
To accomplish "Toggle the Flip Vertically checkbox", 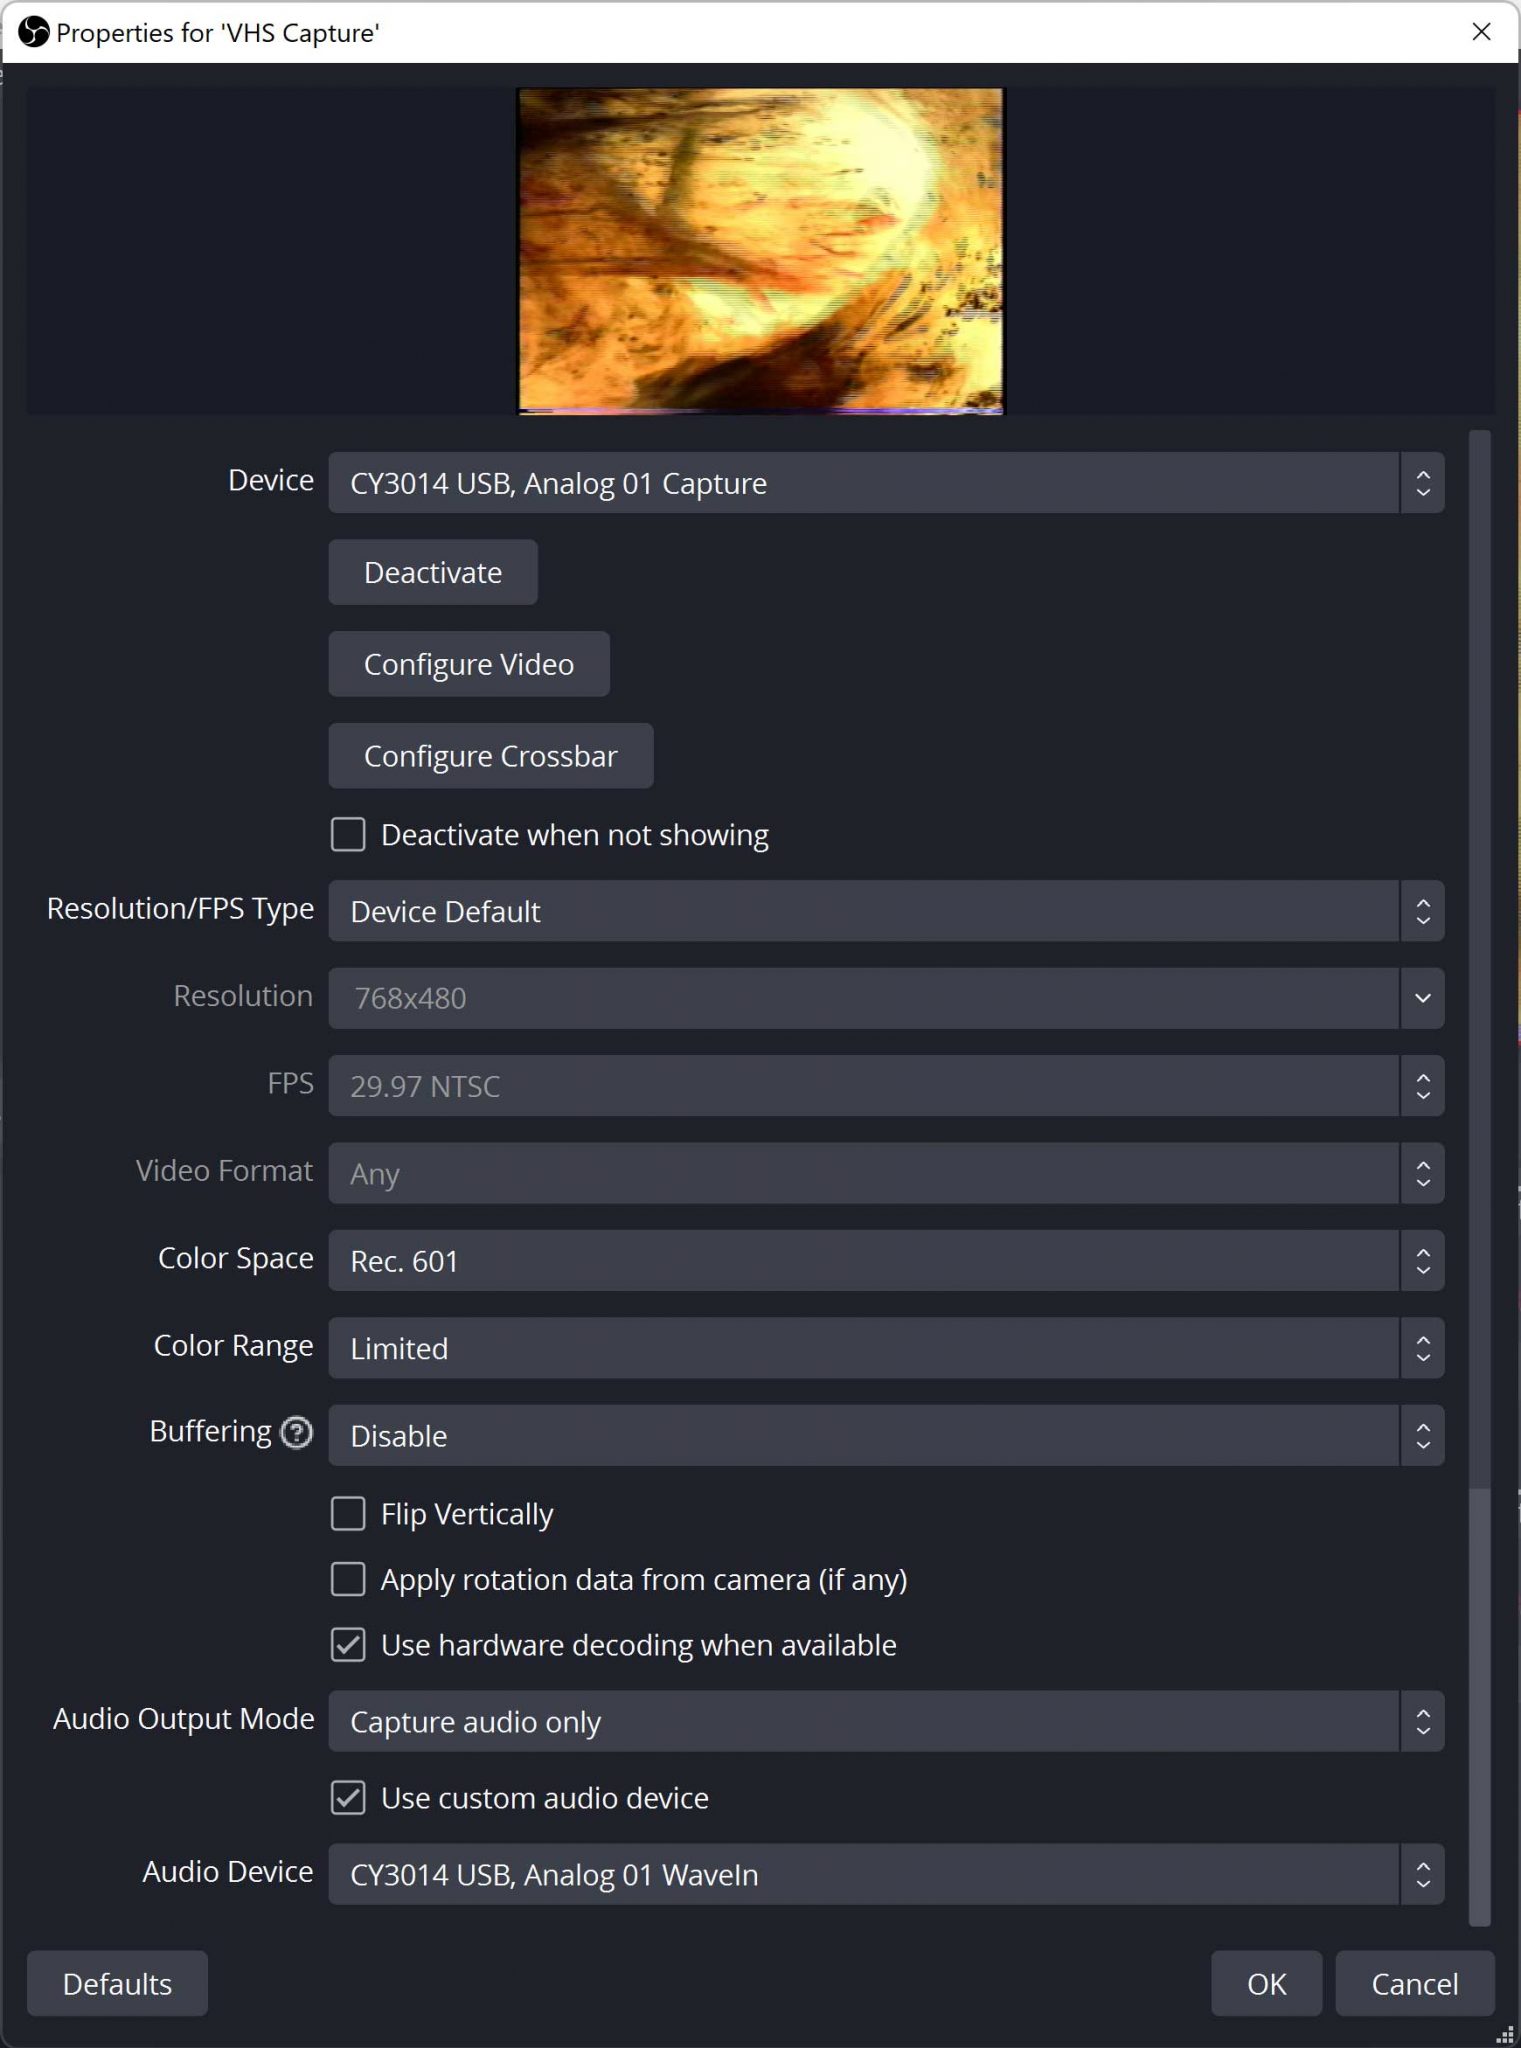I will (x=348, y=1514).
